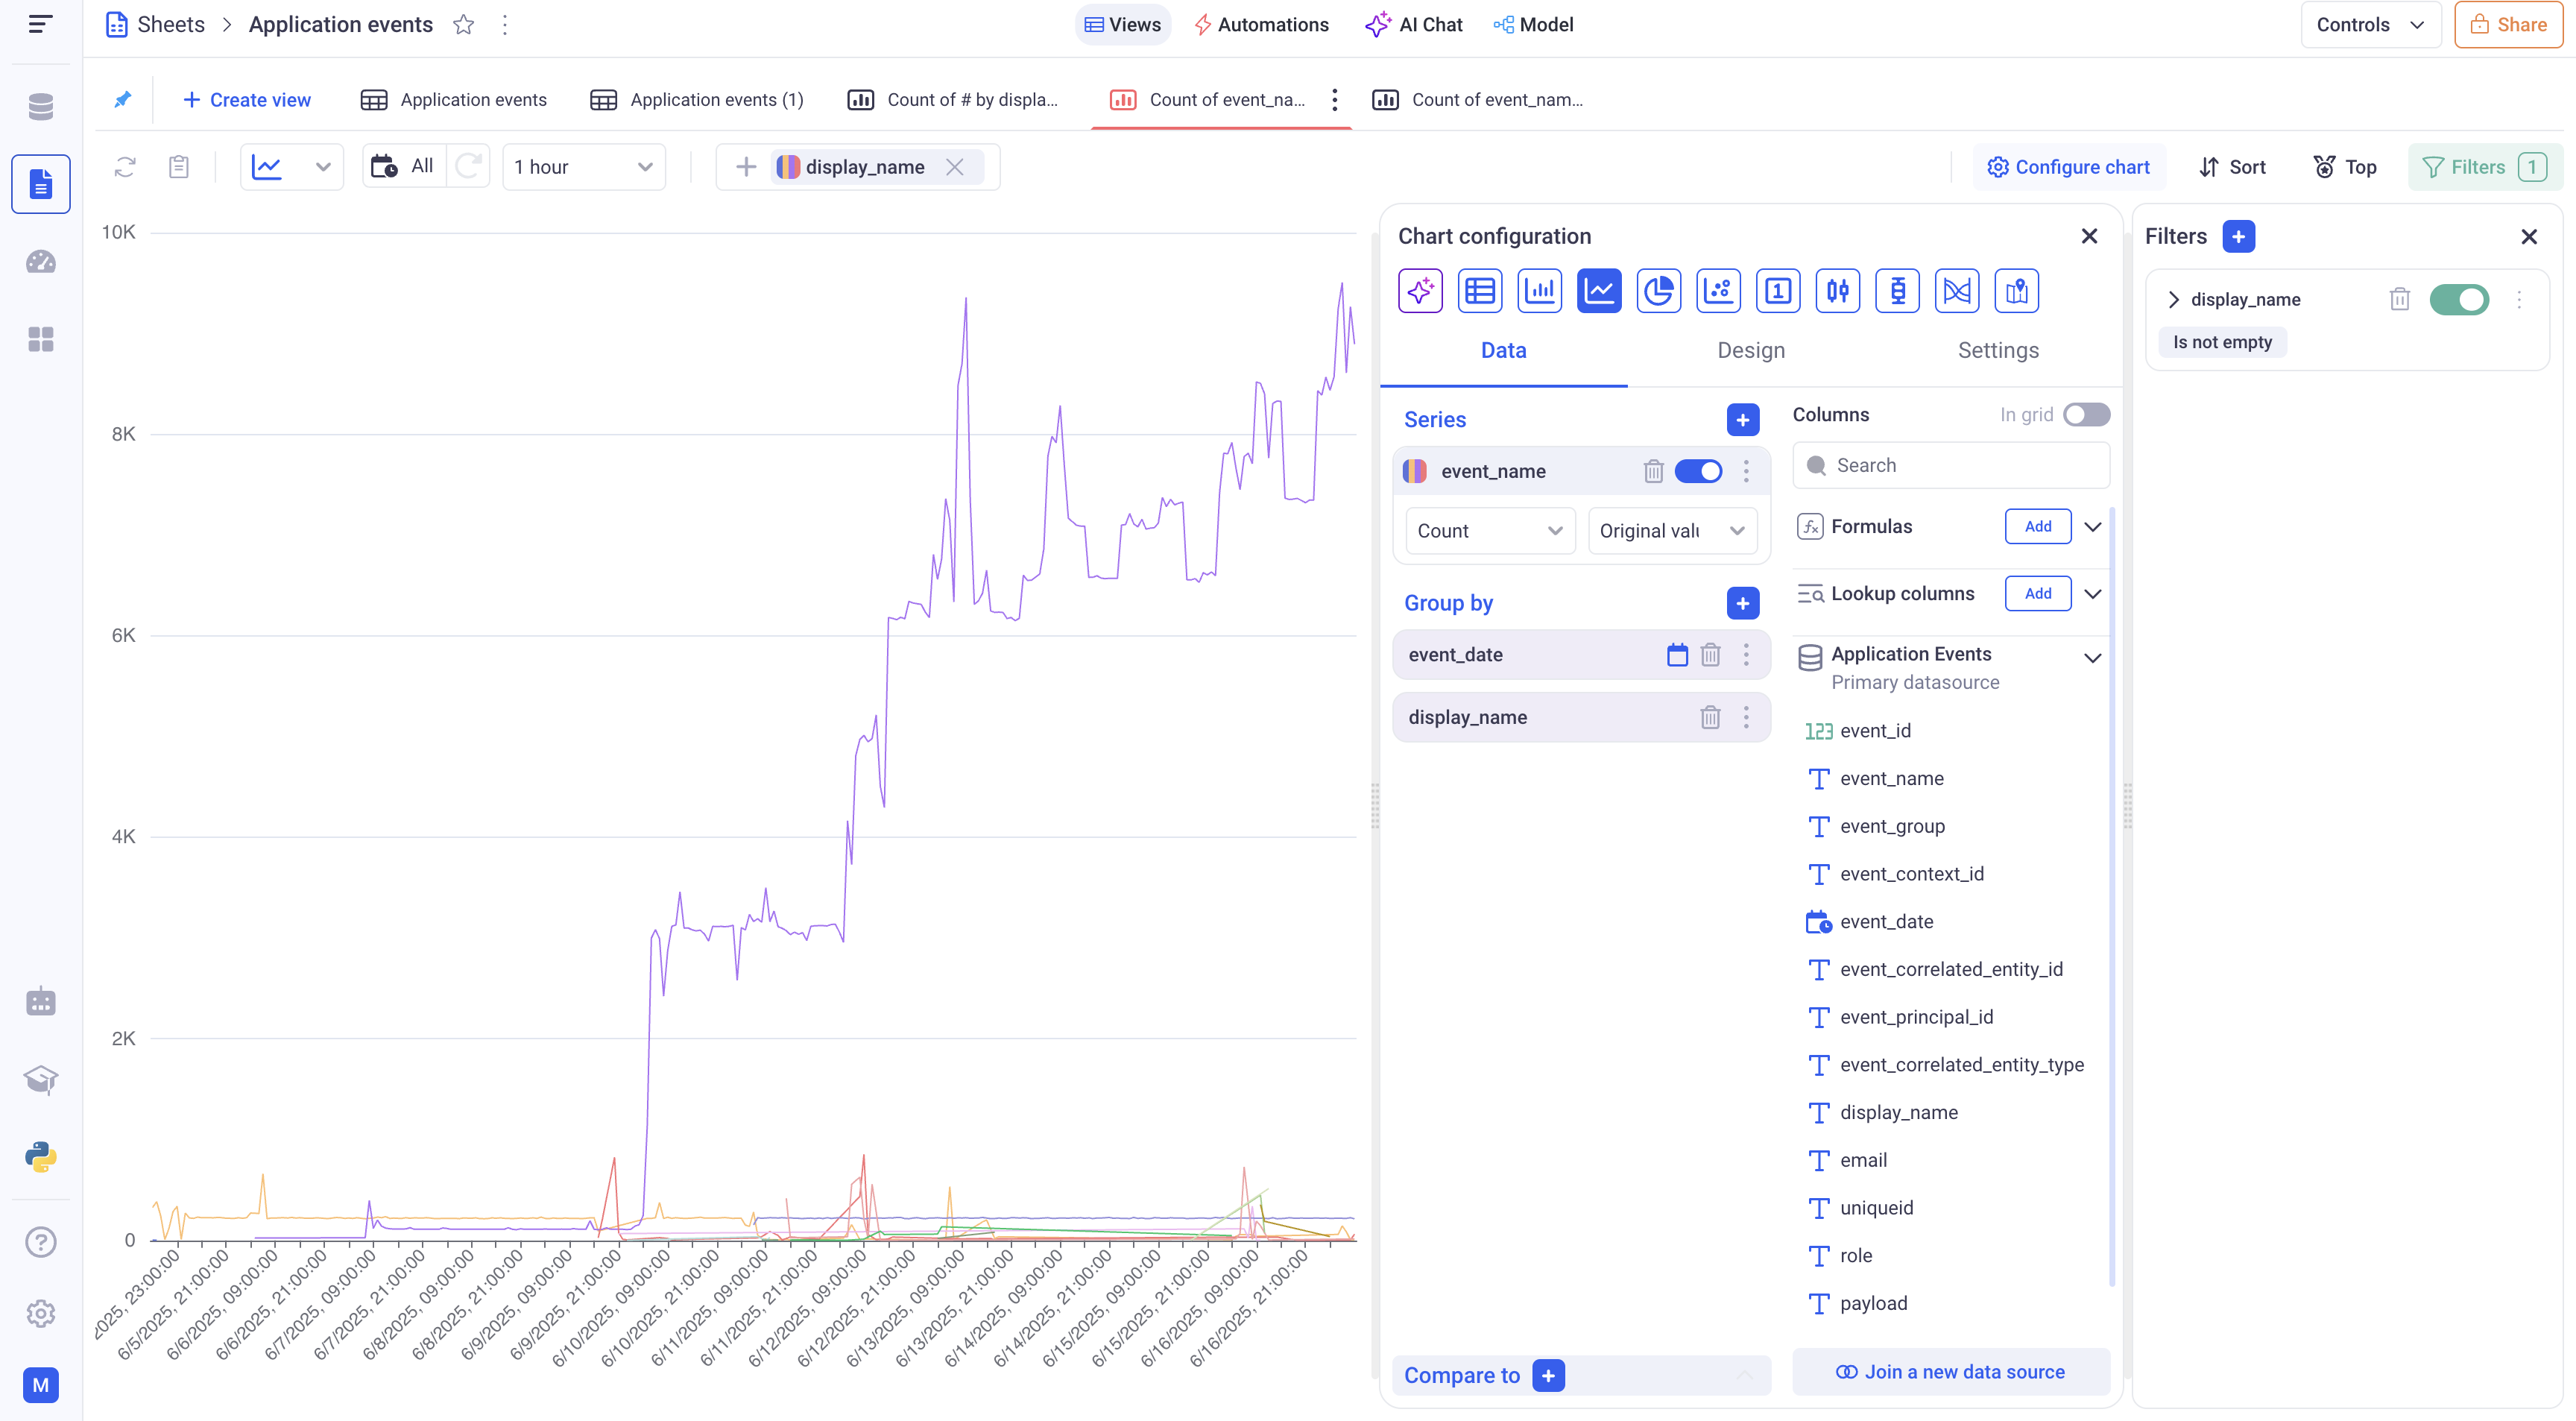Click the AI sparkle chart suggestion icon
Viewport: 2576px width, 1421px height.
1420,291
